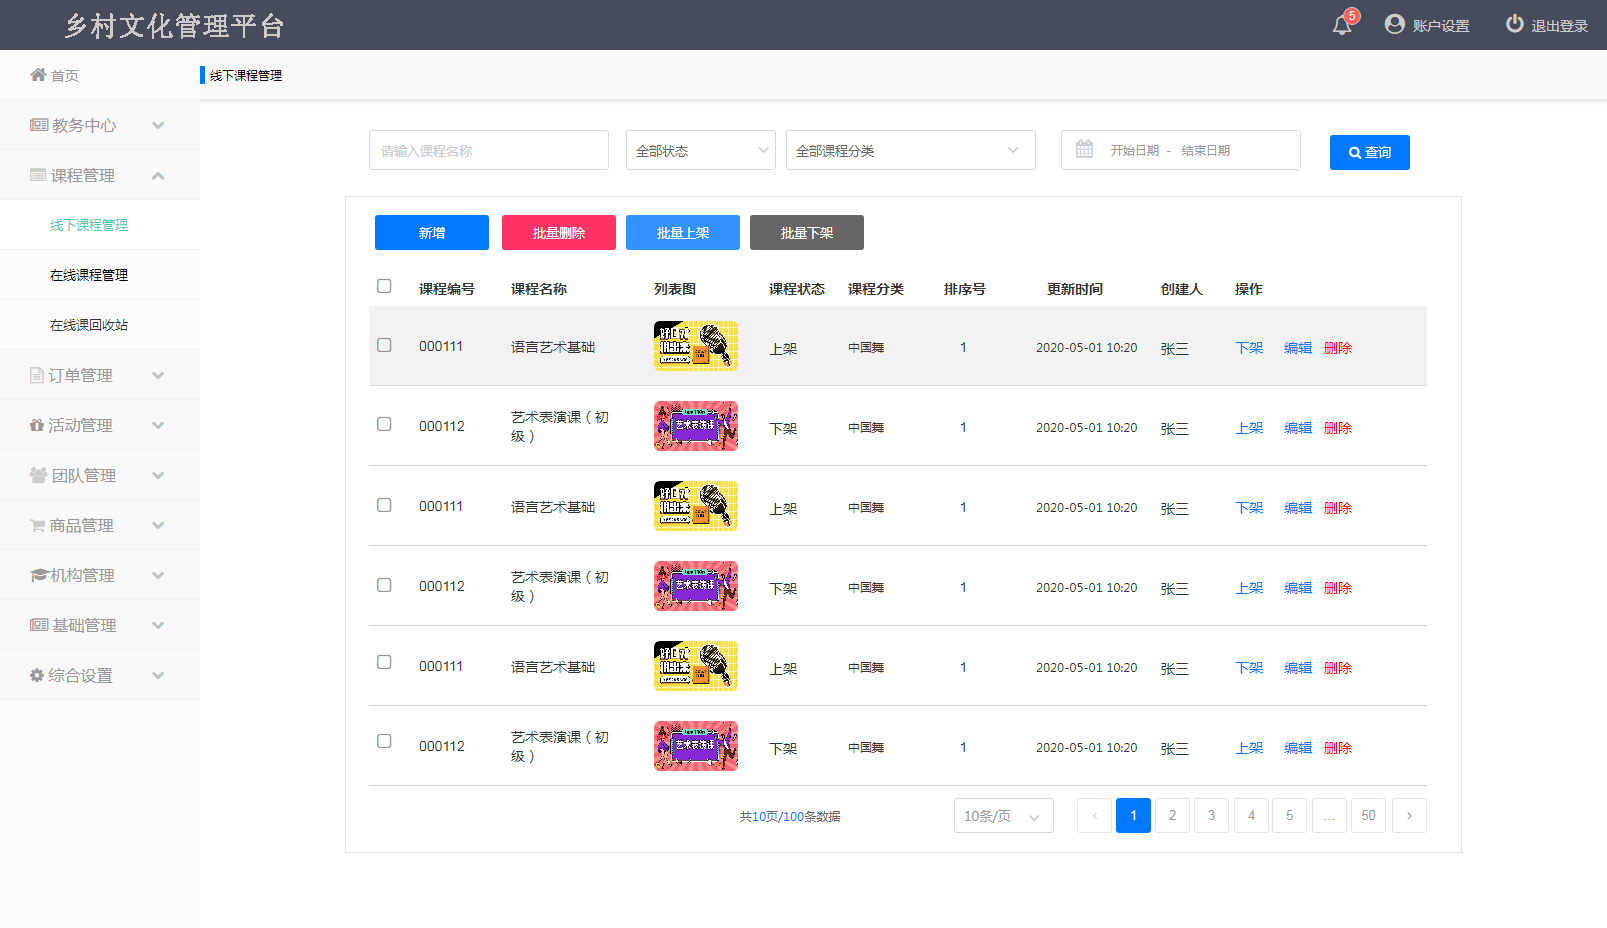Open 在线课回收站 in the sidebar
The image size is (1607, 928).
pyautogui.click(x=89, y=325)
